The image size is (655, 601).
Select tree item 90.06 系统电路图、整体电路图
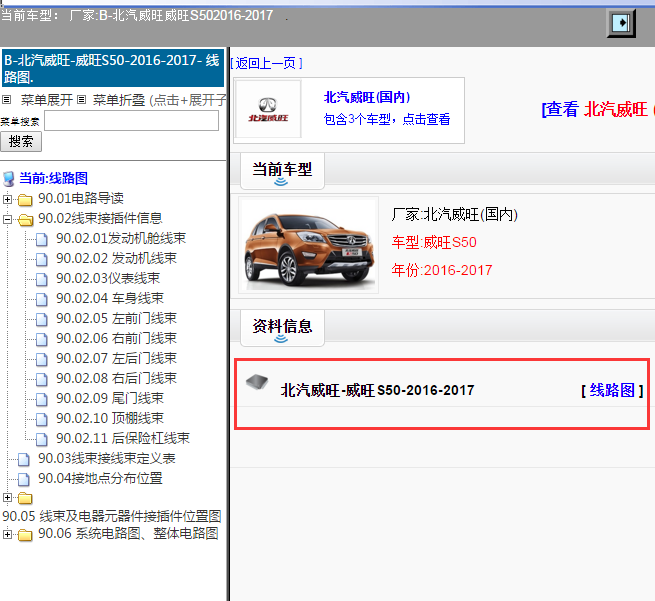(128, 534)
